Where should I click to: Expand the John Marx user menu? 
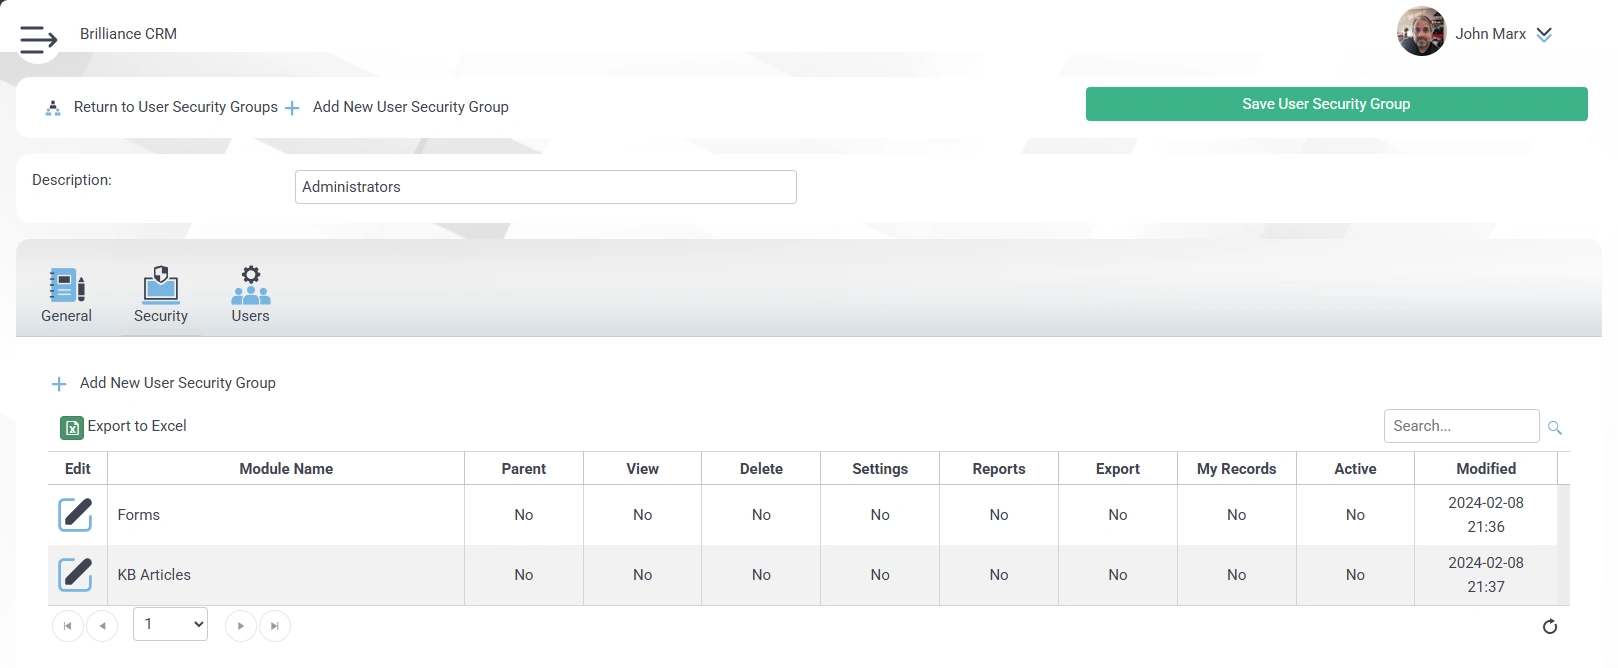point(1544,34)
